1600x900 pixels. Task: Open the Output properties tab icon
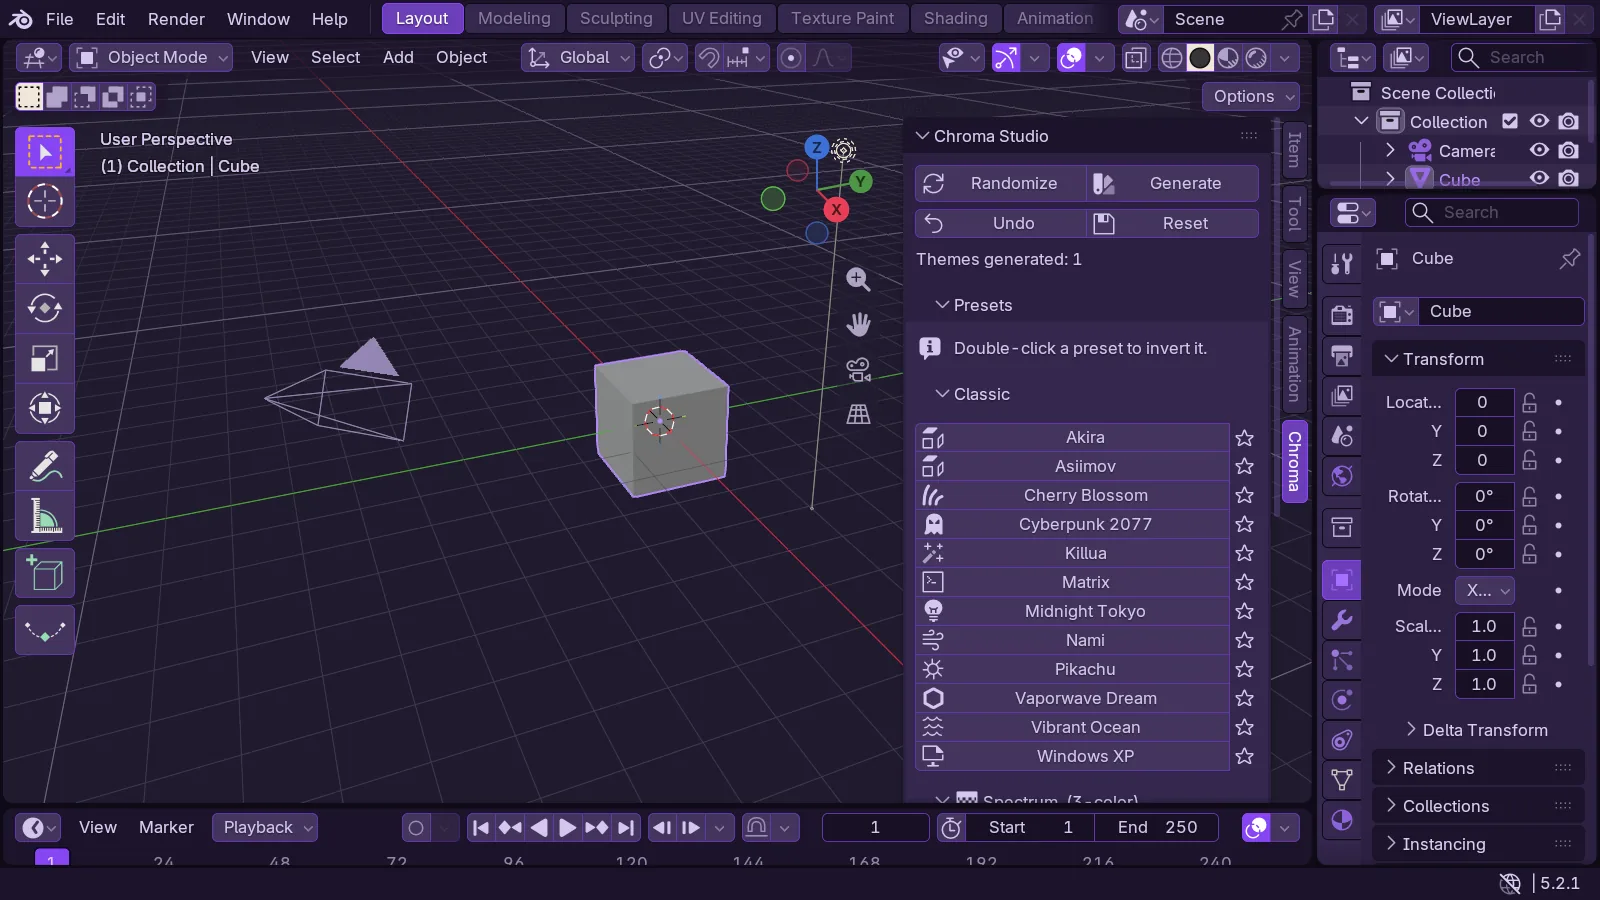click(x=1342, y=355)
